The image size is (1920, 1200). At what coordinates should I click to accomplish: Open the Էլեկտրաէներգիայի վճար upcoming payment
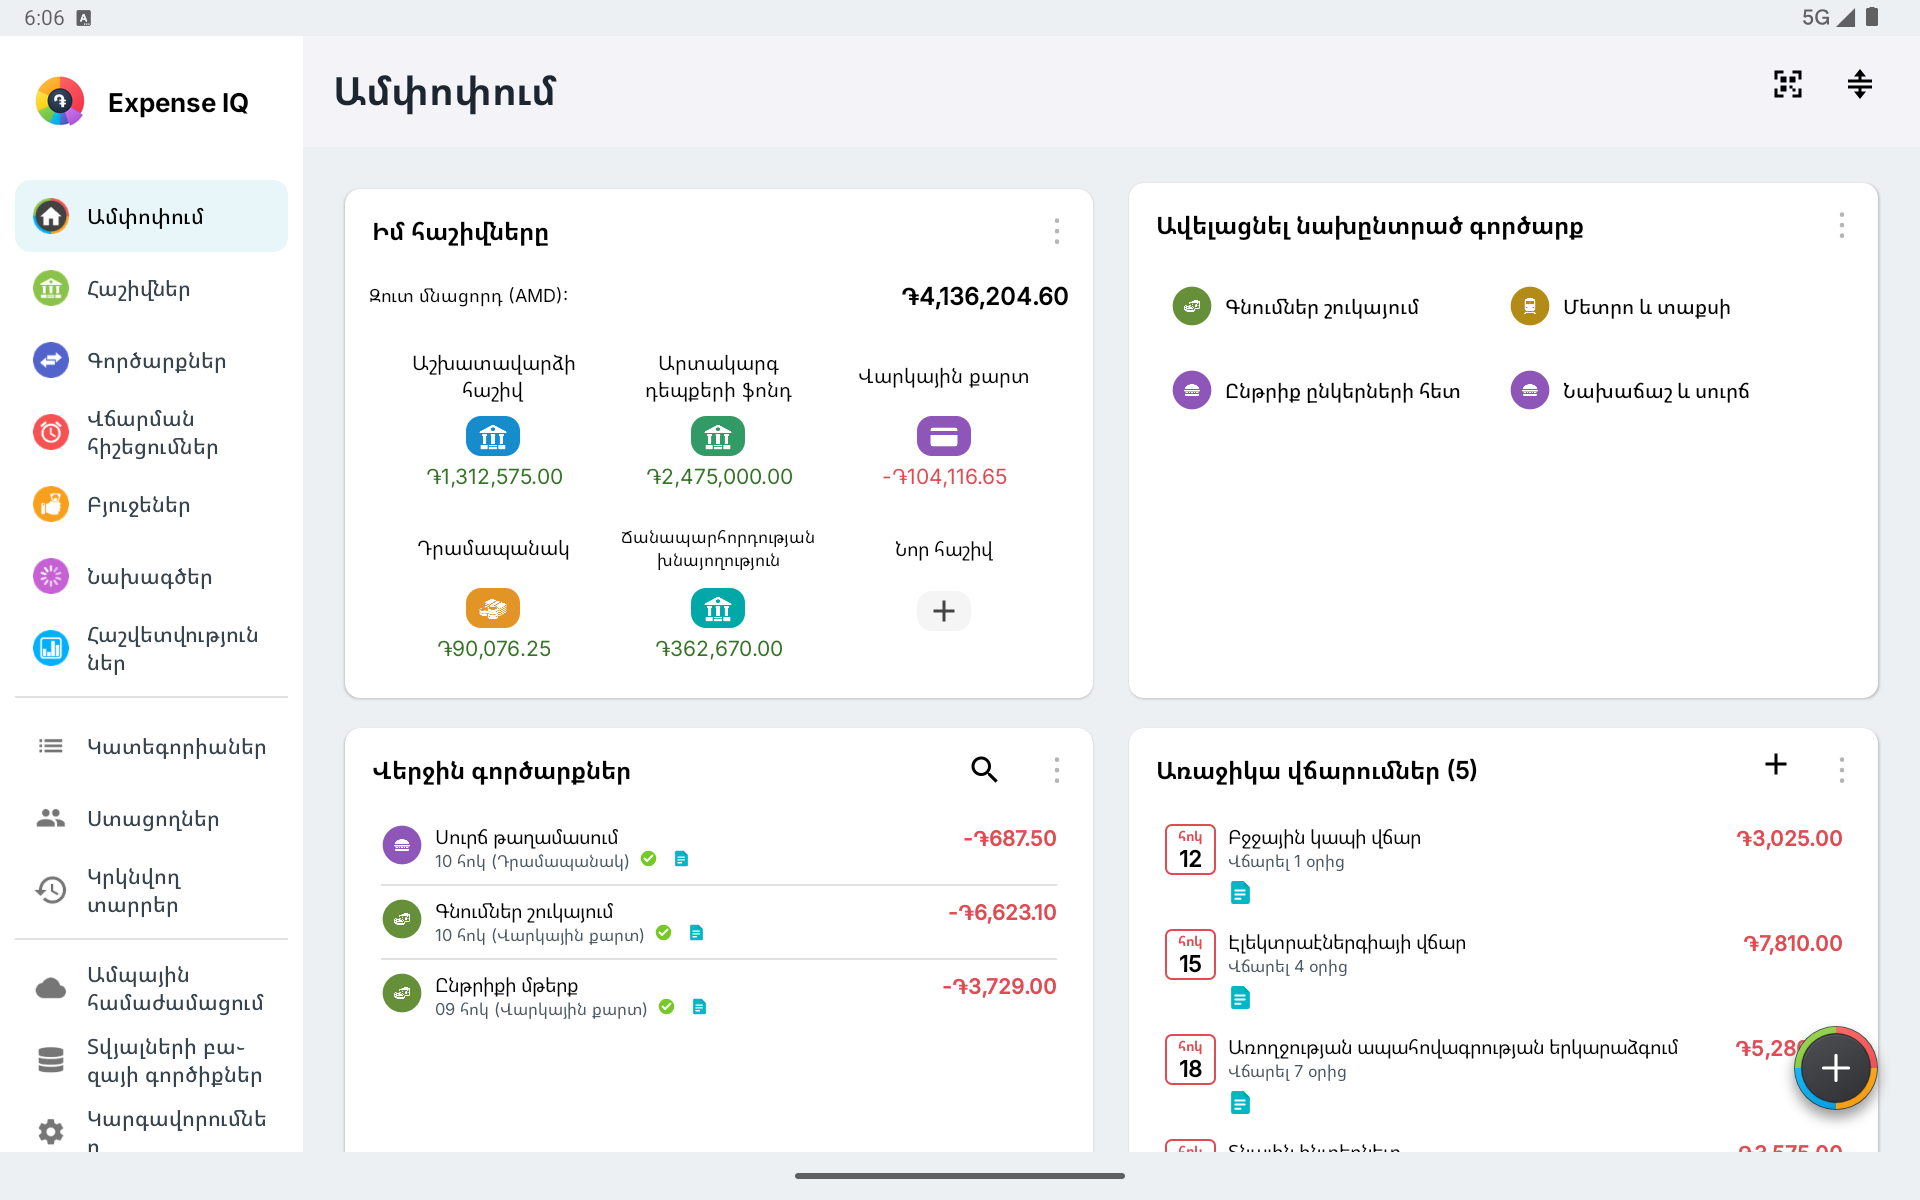coord(1503,969)
